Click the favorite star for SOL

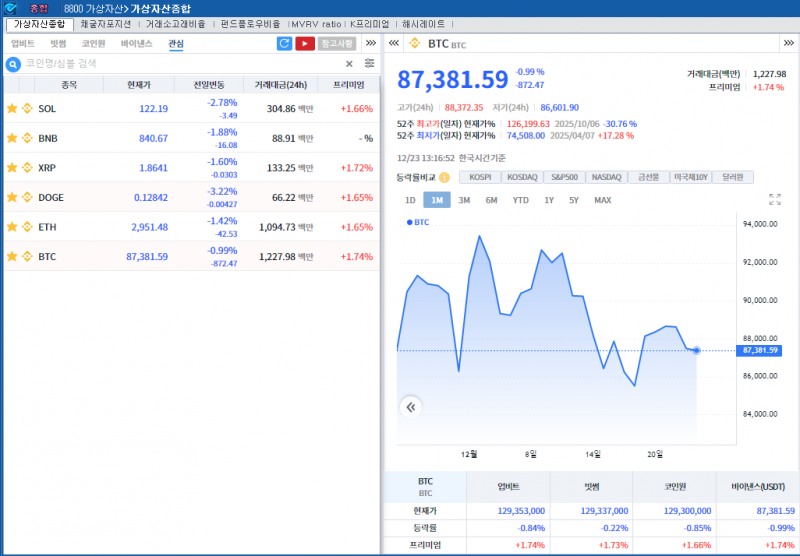point(12,109)
